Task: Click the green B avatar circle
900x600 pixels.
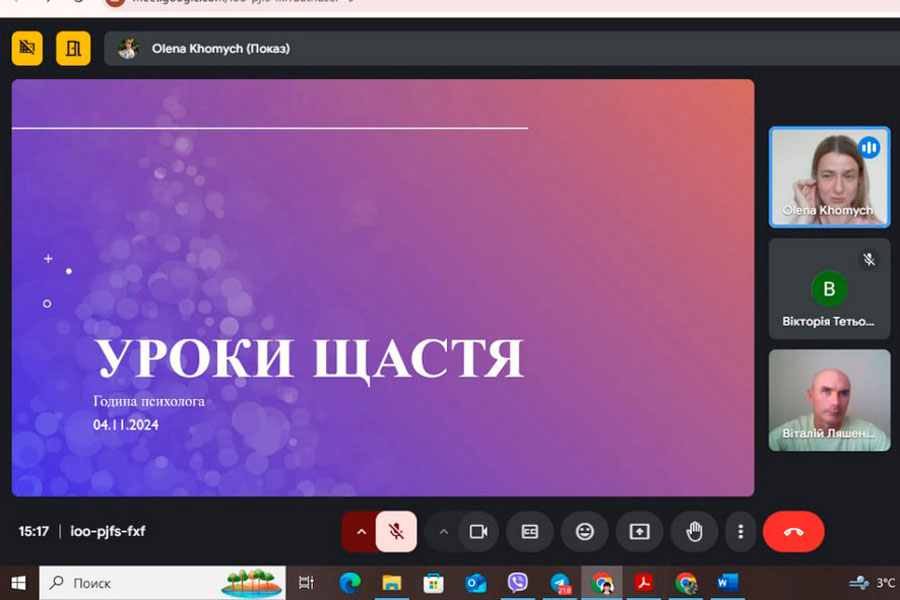Action: pyautogui.click(x=829, y=288)
